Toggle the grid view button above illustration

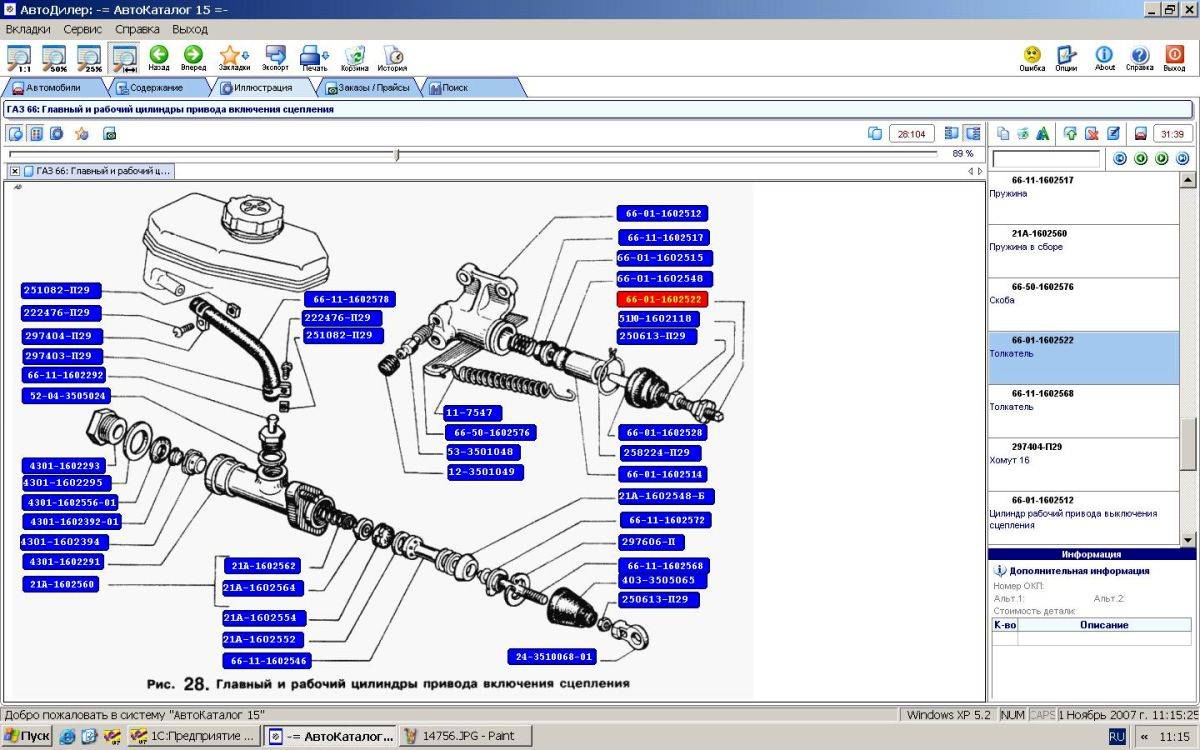(35, 133)
